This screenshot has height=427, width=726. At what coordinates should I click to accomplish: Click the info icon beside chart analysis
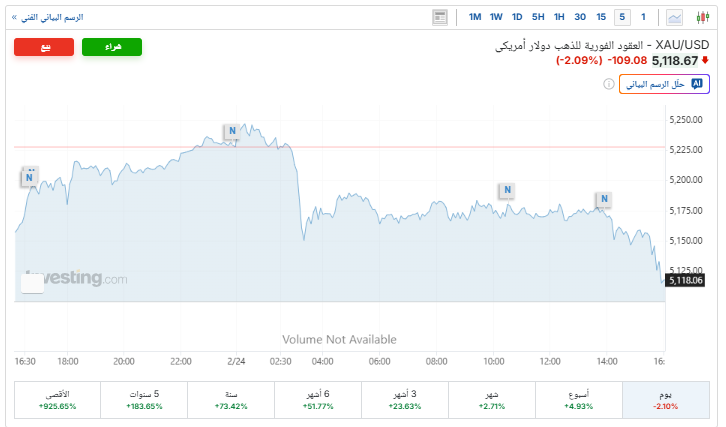608,85
